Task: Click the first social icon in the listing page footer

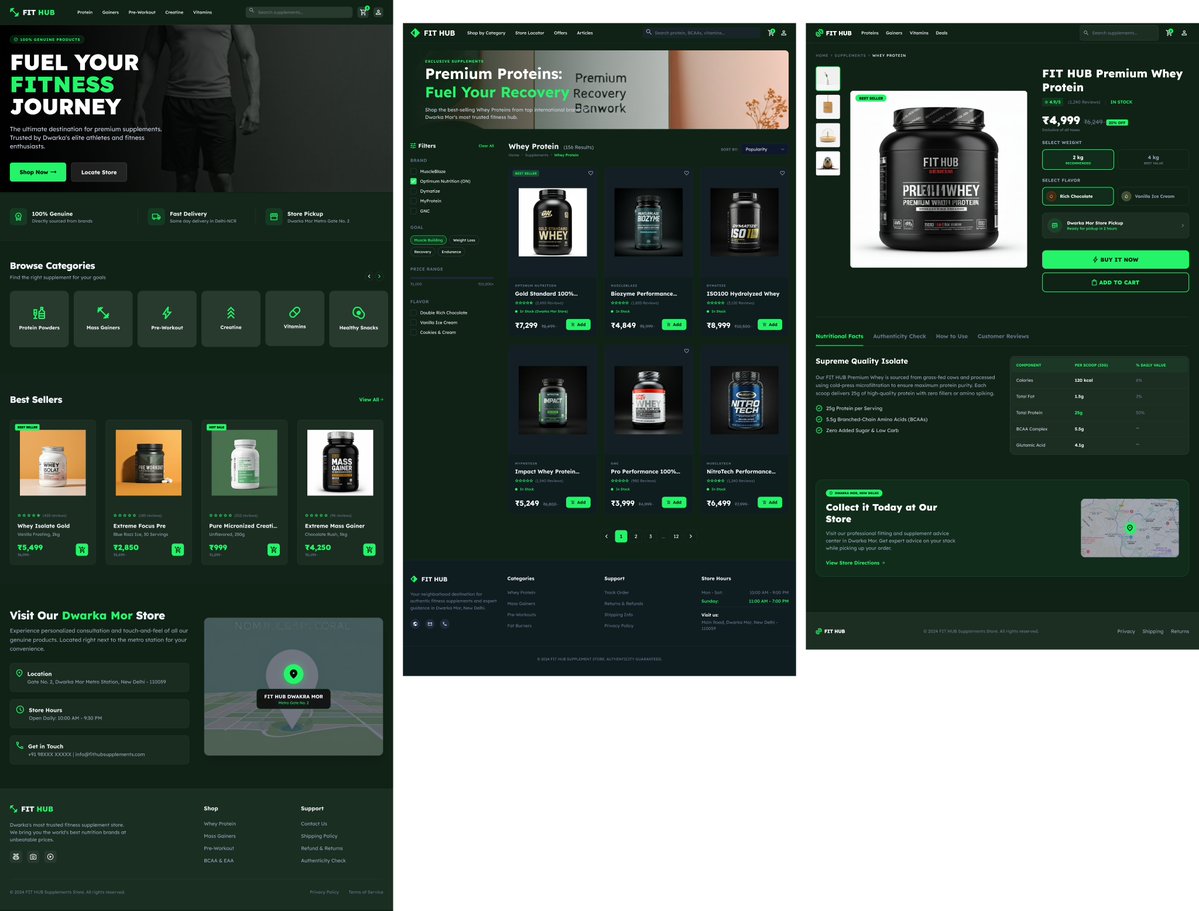Action: [x=415, y=623]
